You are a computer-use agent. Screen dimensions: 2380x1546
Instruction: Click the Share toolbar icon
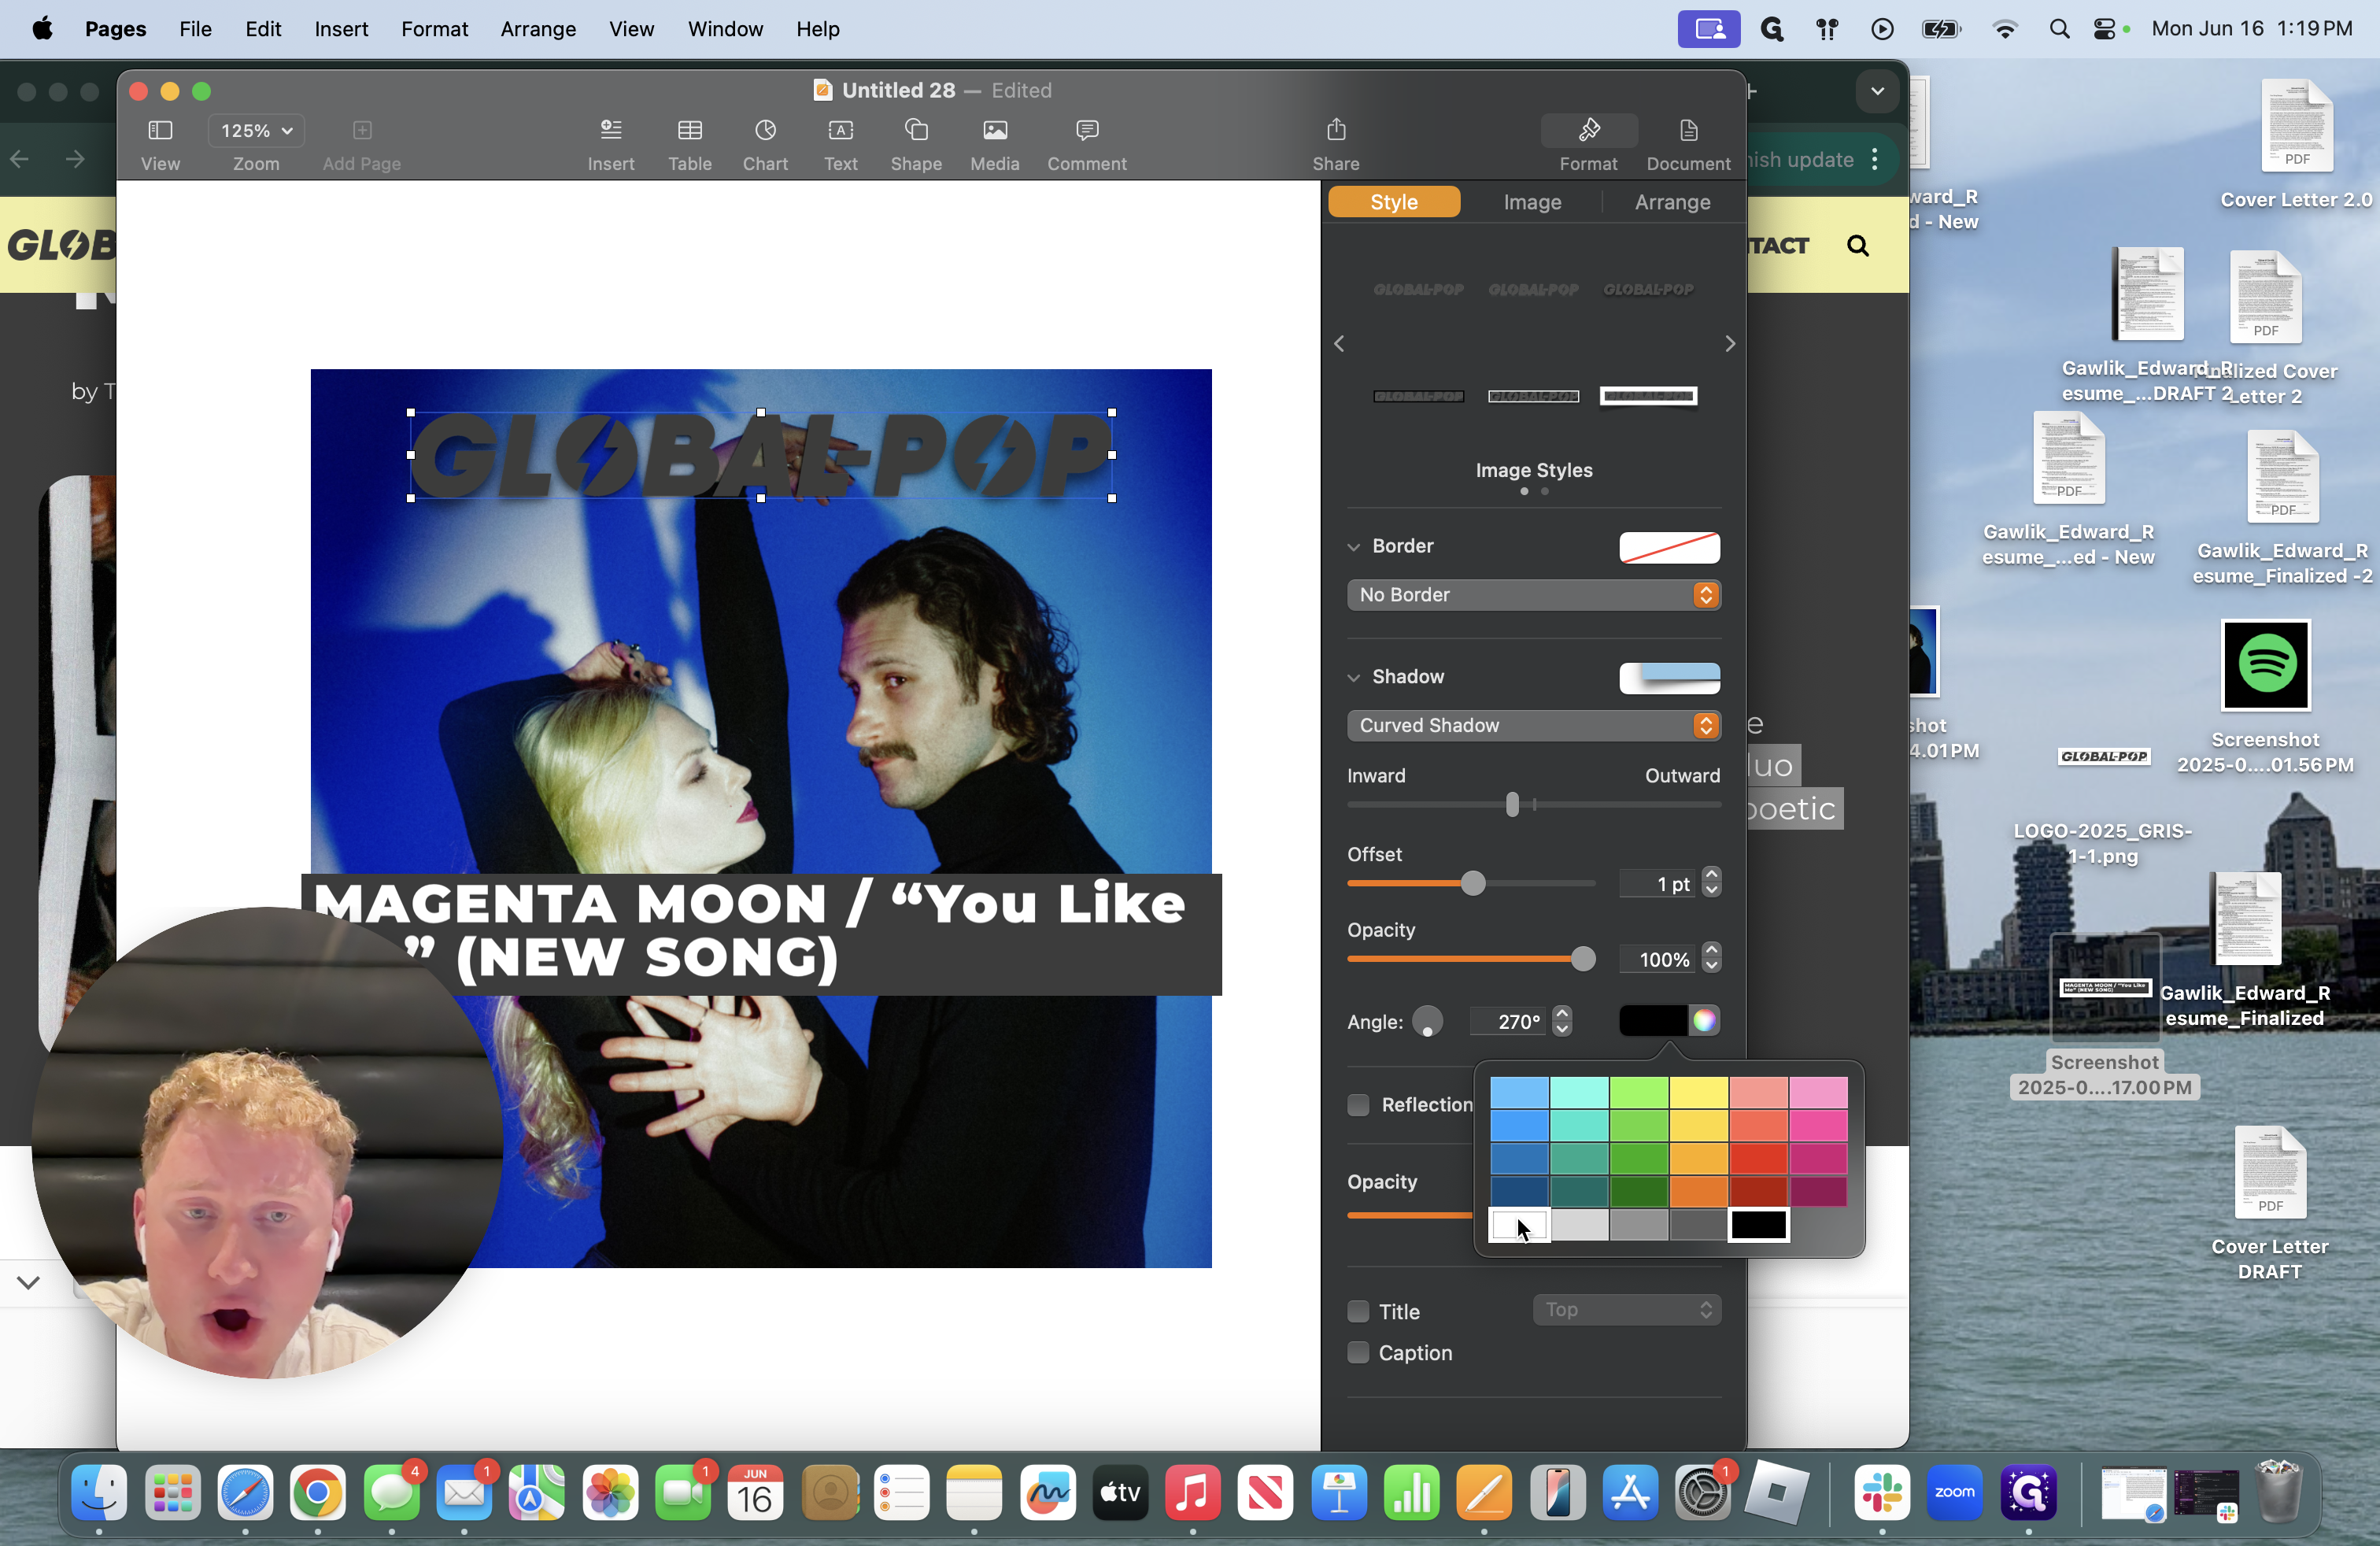1336,130
